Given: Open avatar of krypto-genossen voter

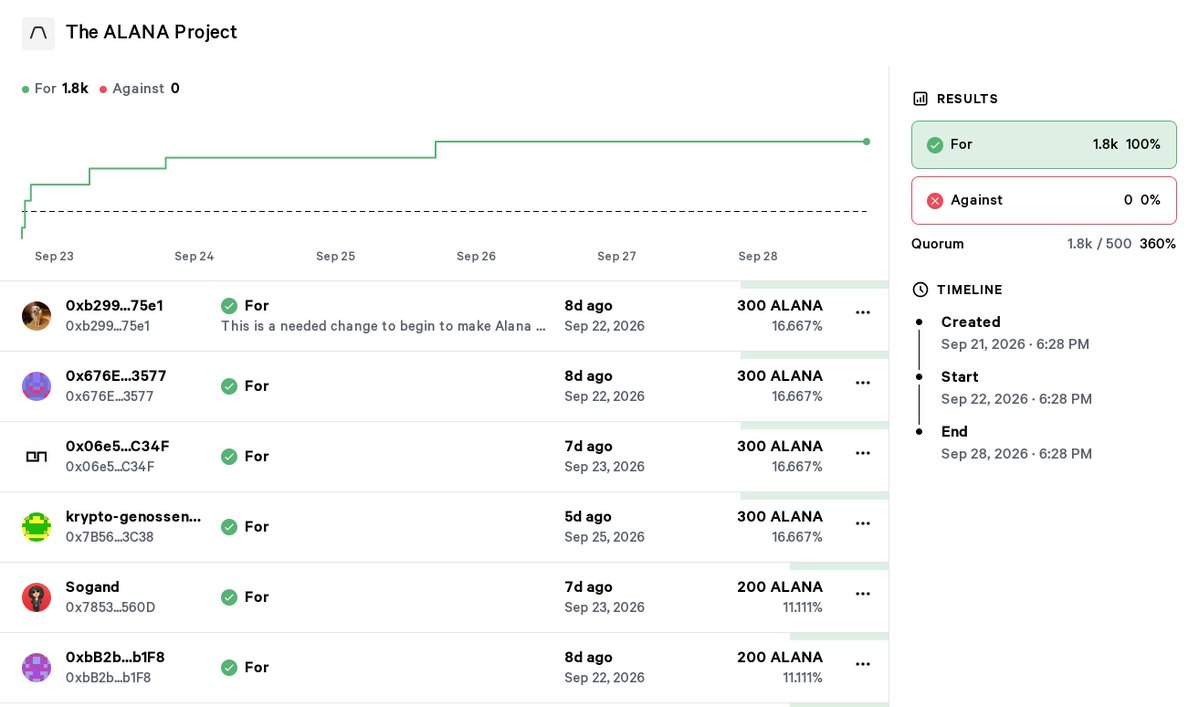Looking at the screenshot, I should [36, 527].
